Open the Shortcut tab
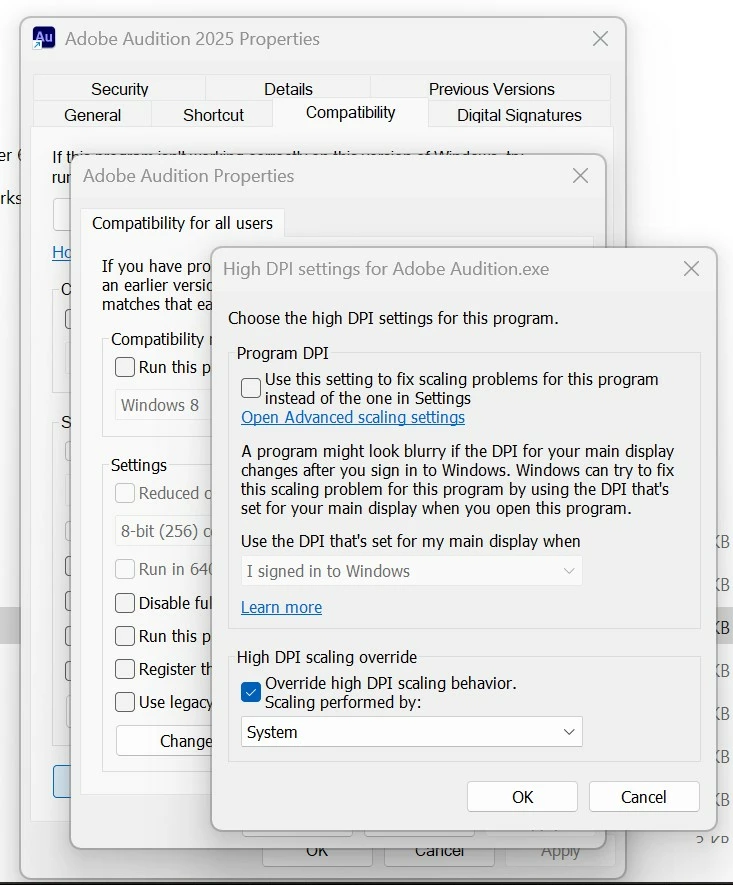The image size is (733, 885). click(213, 115)
